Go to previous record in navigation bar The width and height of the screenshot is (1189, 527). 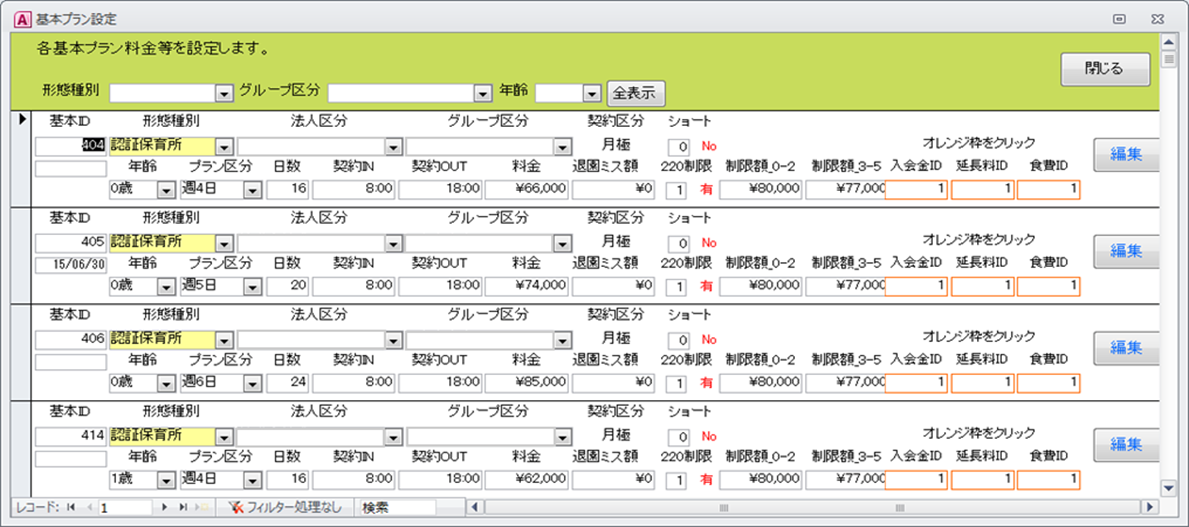tap(87, 508)
